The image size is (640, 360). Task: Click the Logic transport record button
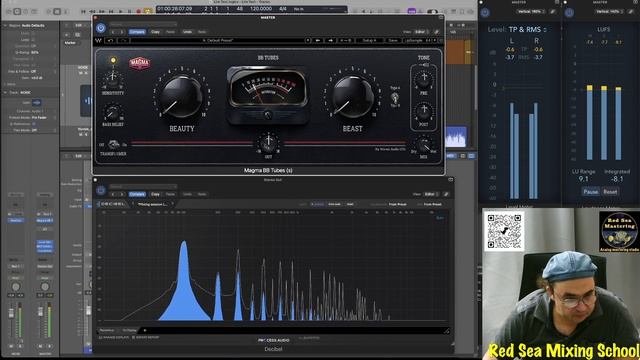point(139,12)
